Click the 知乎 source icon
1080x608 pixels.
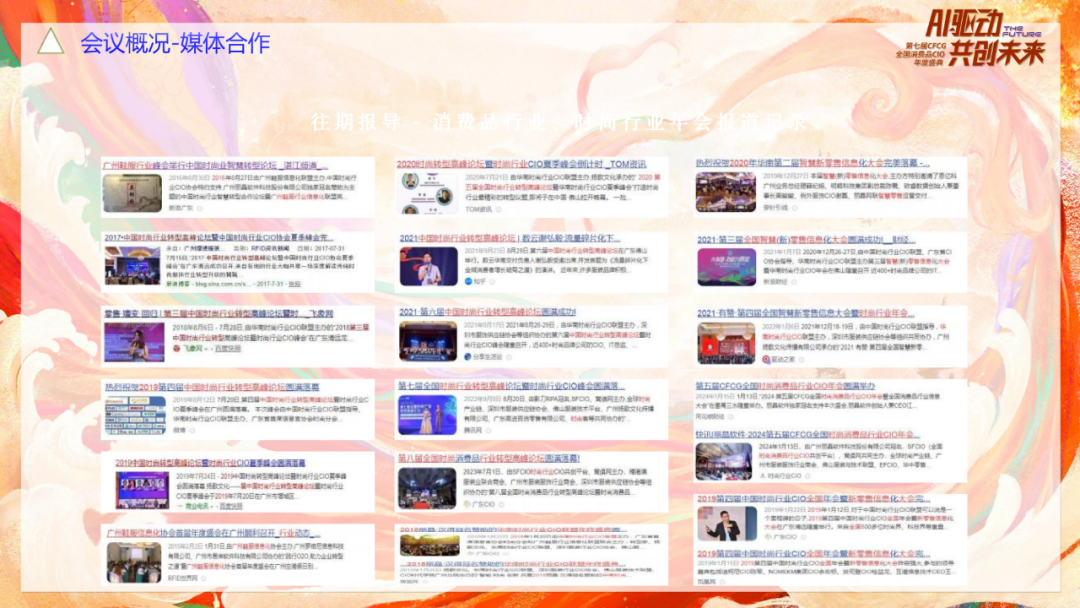(x=466, y=283)
